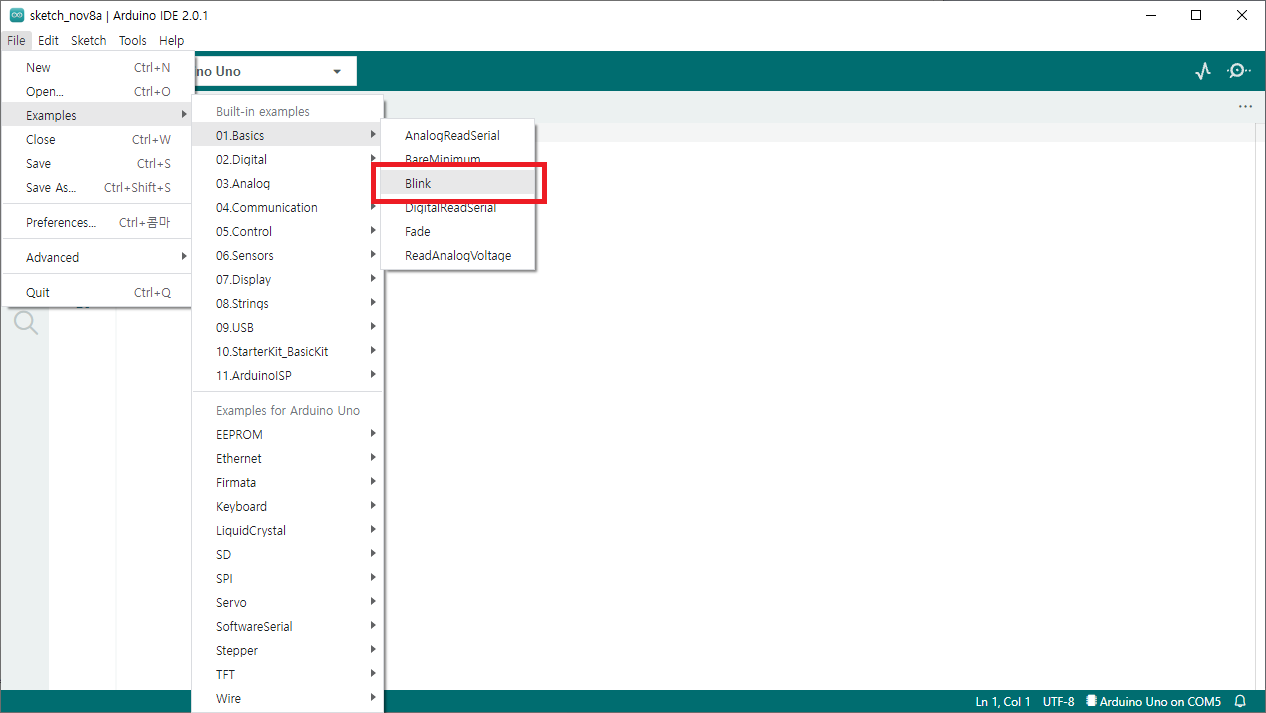Select the Examples submenu entry
The image size is (1266, 713).
click(96, 116)
